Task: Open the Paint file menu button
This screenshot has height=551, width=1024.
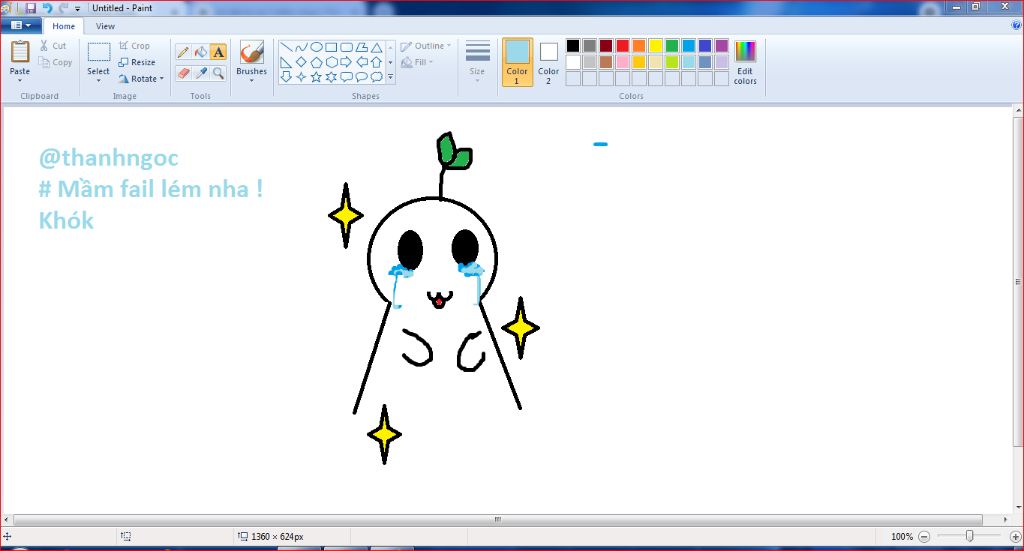Action: pyautogui.click(x=21, y=25)
